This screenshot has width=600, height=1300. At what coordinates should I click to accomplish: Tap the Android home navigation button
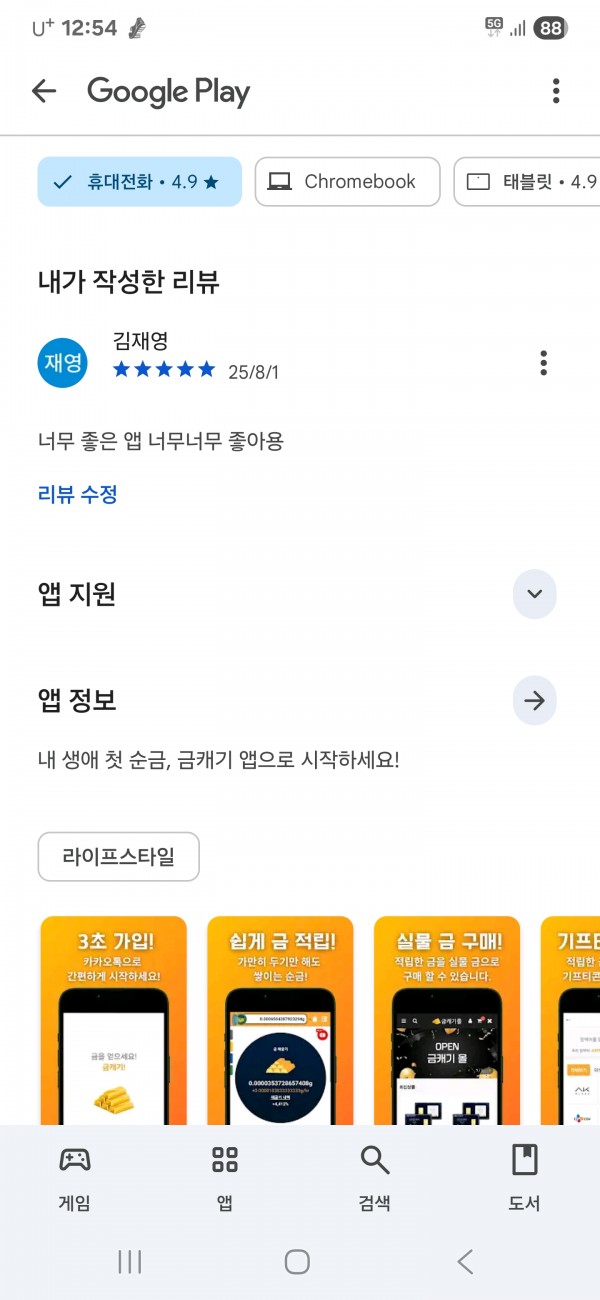coord(297,1261)
